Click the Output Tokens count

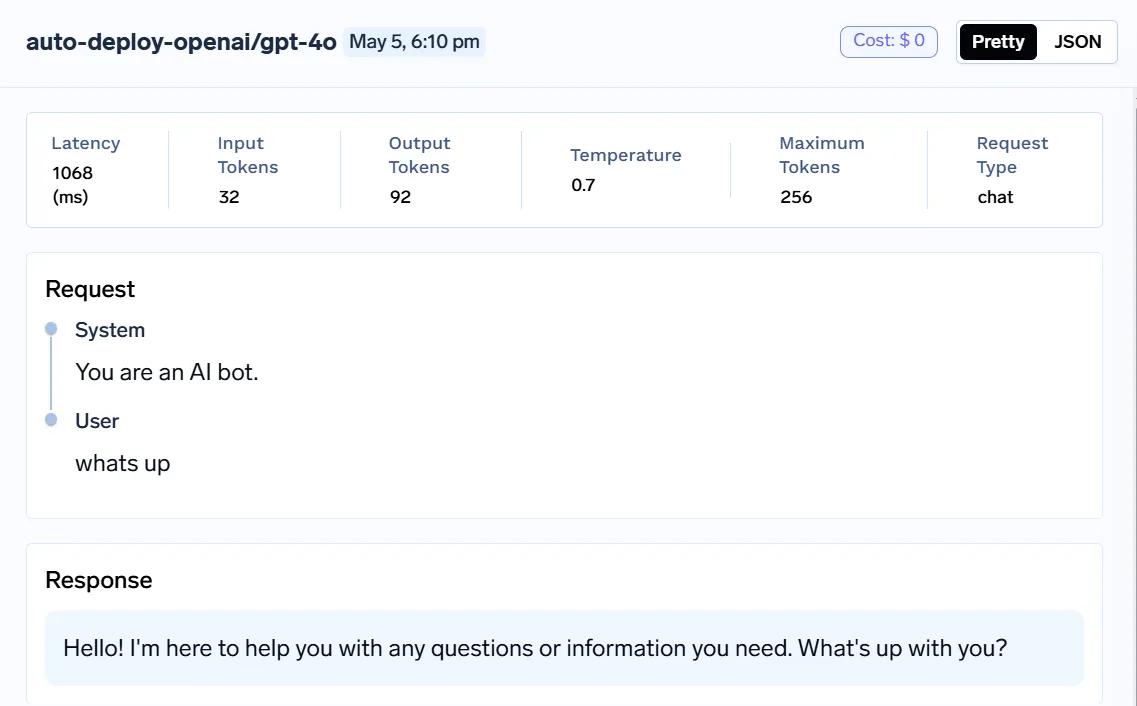tap(400, 196)
